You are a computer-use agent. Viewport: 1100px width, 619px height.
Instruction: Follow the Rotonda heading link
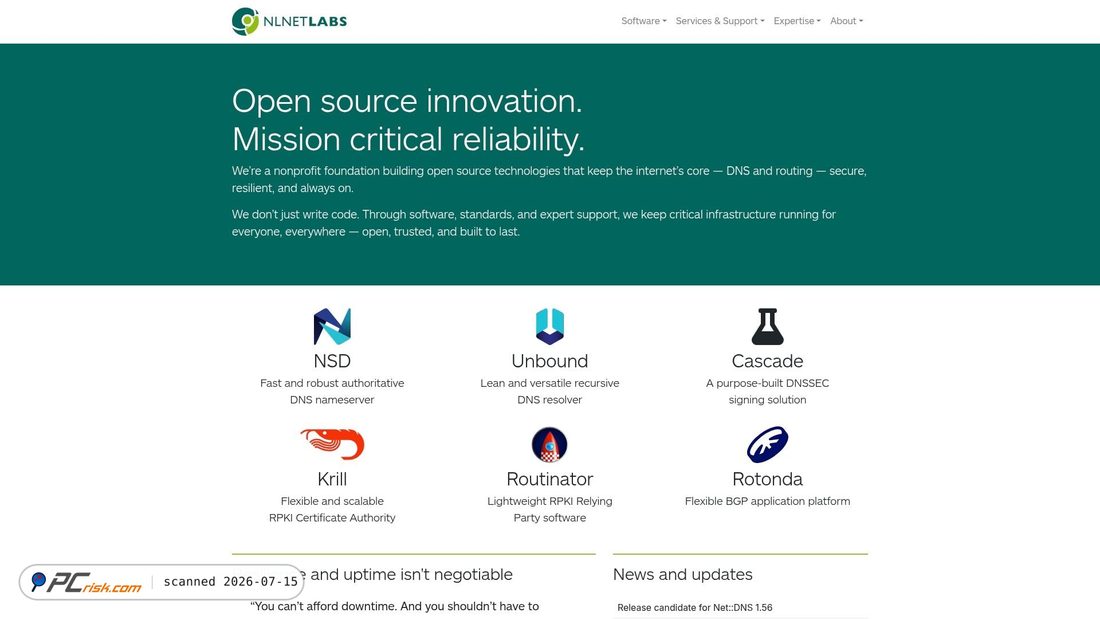[767, 479]
